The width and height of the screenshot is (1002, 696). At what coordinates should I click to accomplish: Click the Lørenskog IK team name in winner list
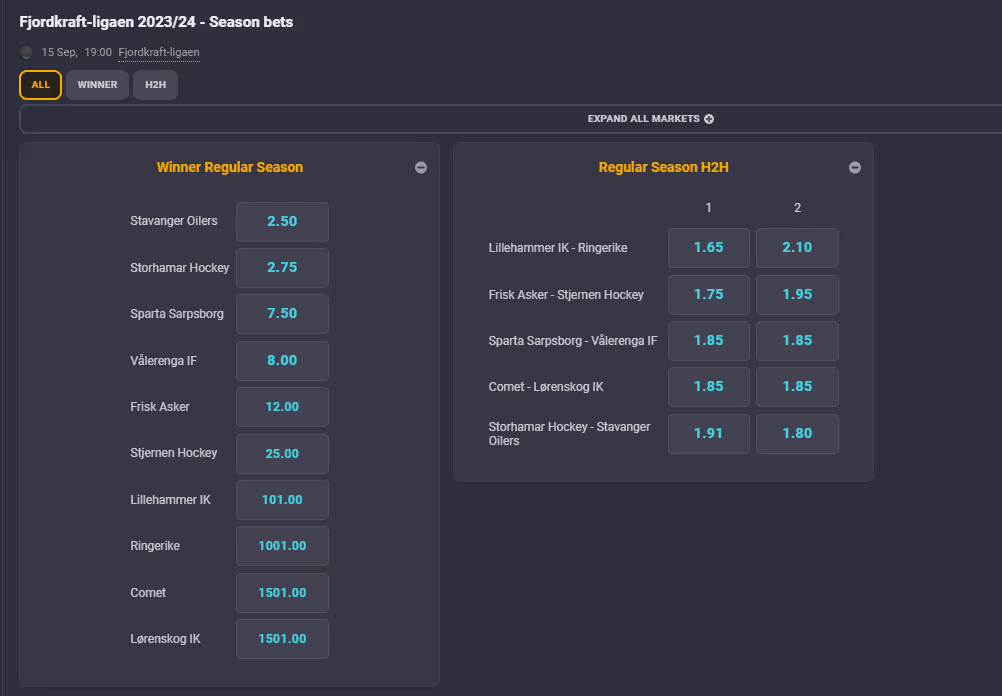[x=166, y=638]
